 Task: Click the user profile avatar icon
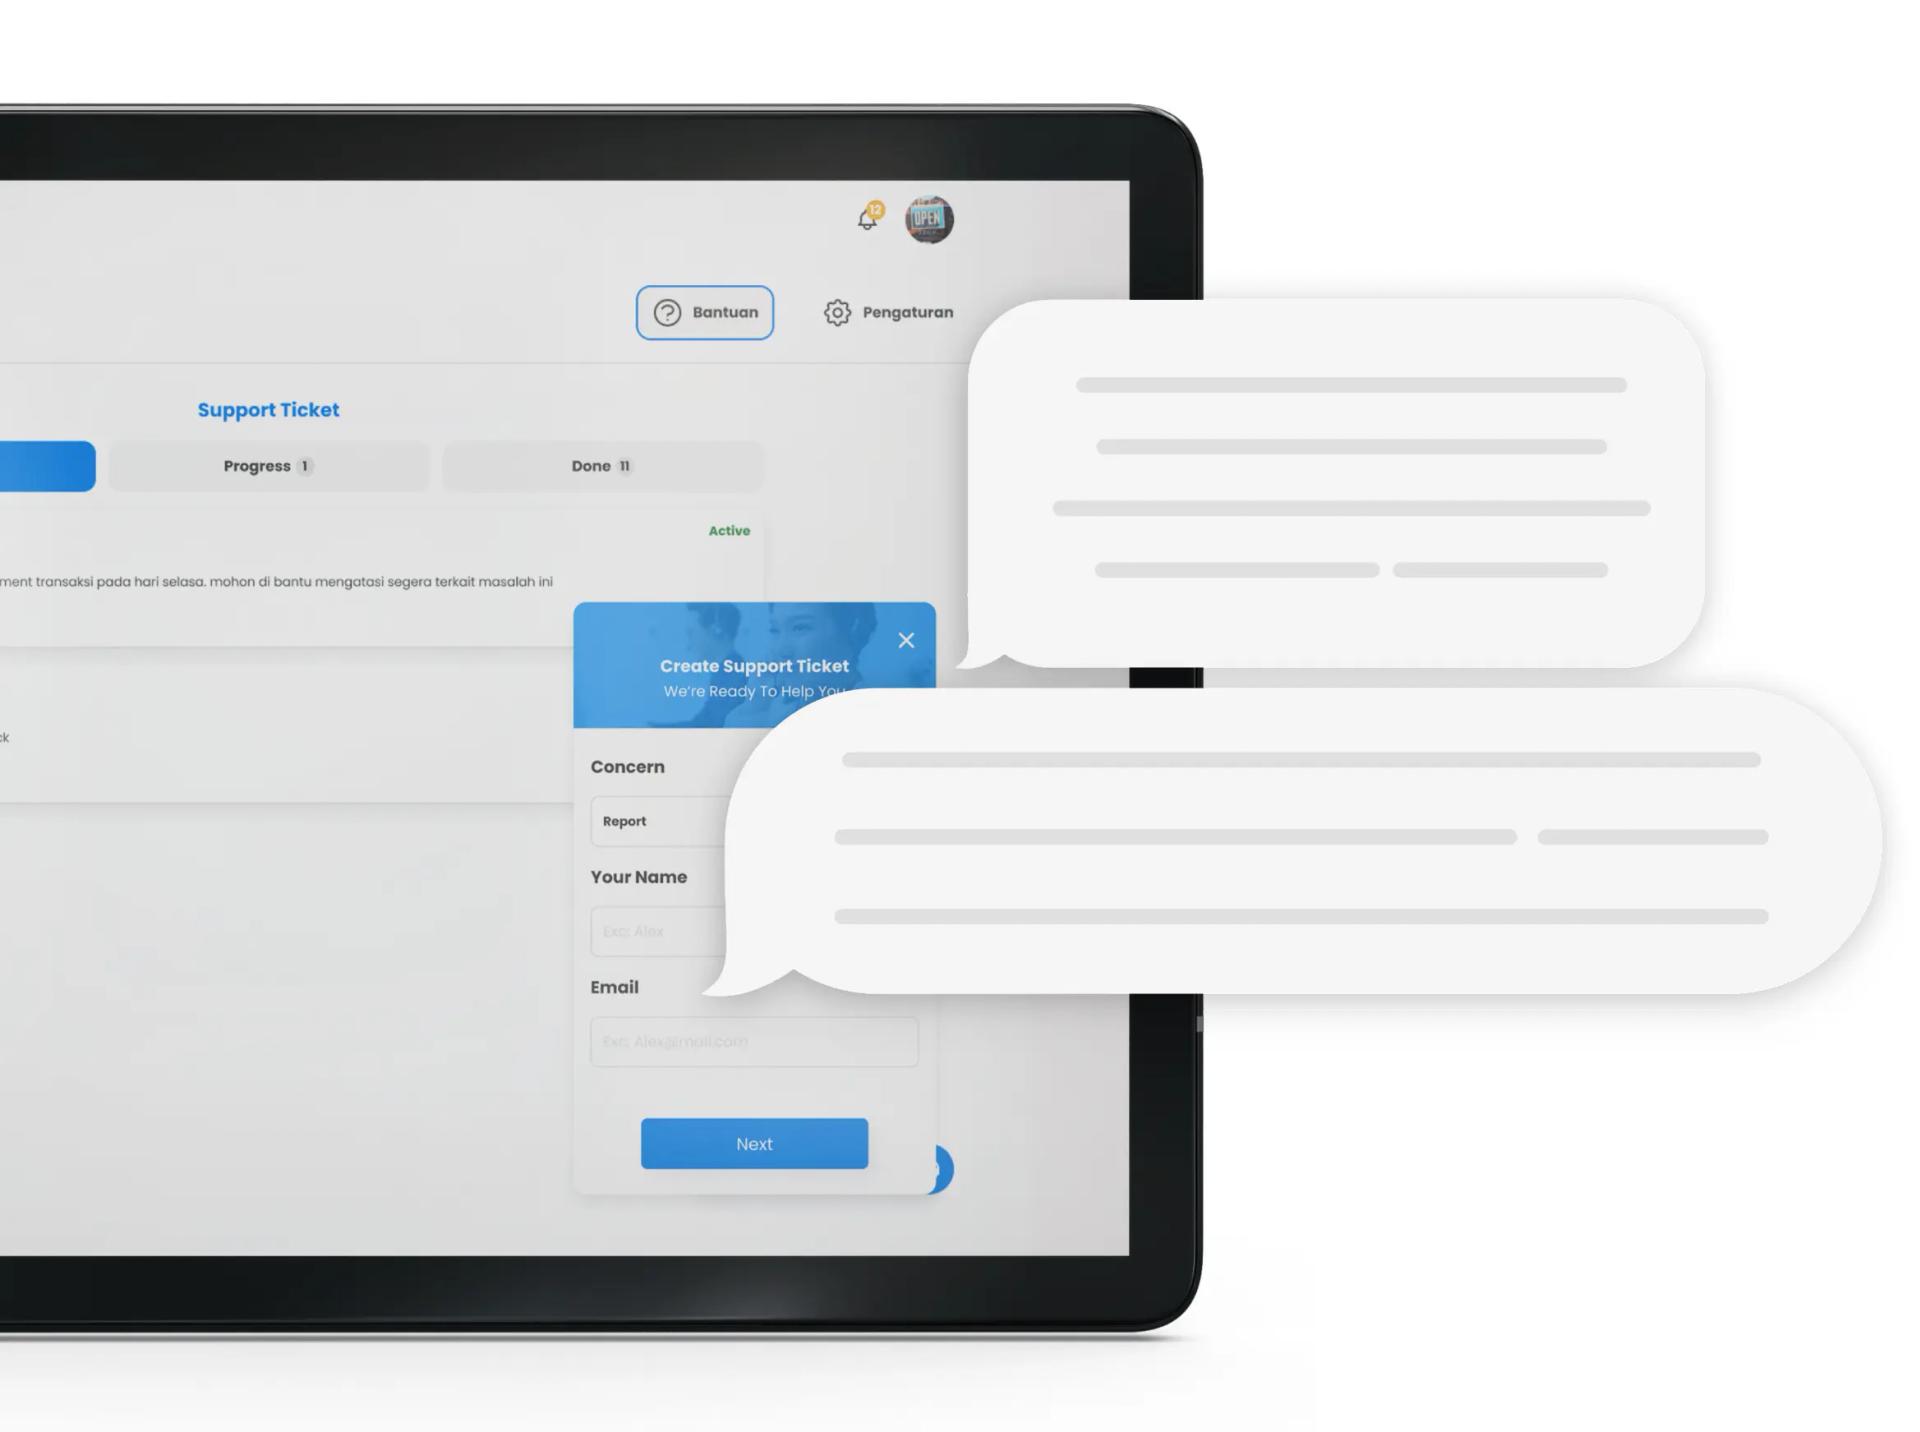click(x=929, y=218)
